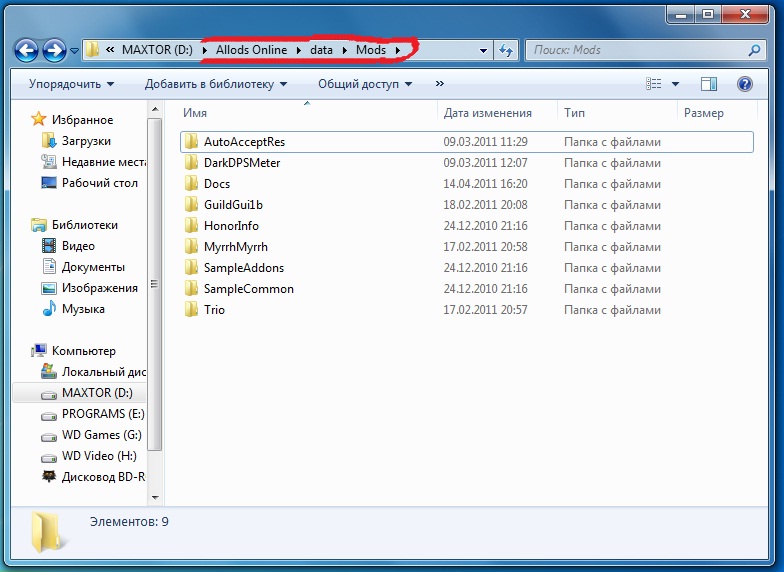Open the Общий доступ menu
This screenshot has height=572, width=784.
click(x=365, y=84)
